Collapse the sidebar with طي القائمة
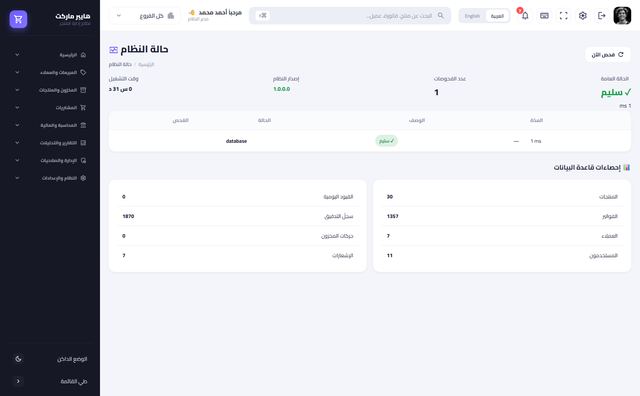Screen dimensions: 640x396 50,381
